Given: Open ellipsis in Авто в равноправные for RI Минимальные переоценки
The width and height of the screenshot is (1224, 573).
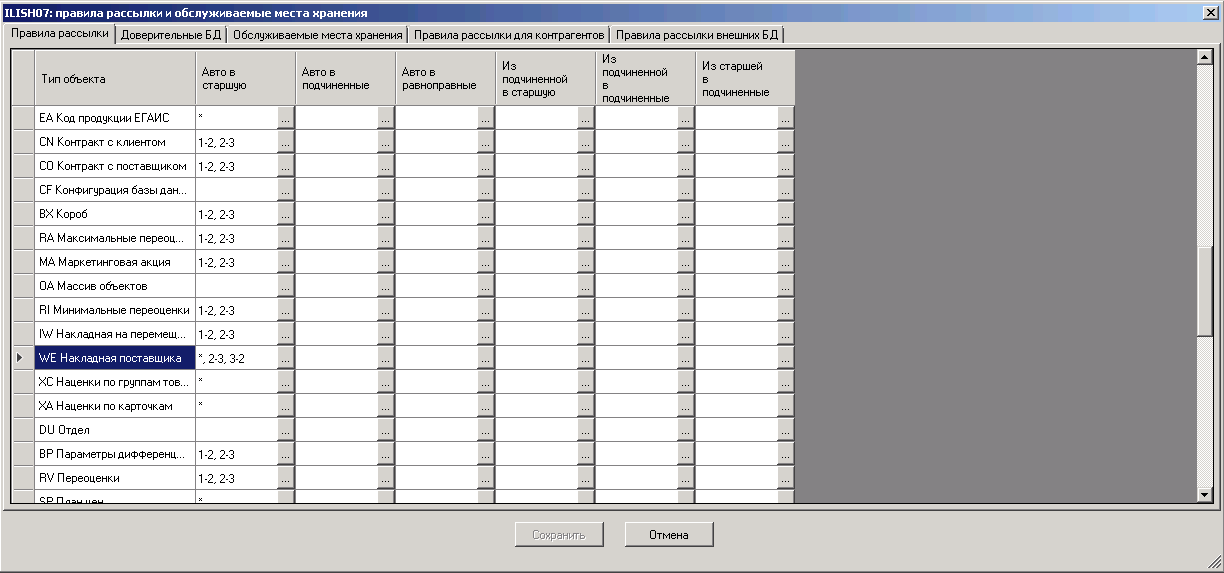Looking at the screenshot, I should click(486, 310).
